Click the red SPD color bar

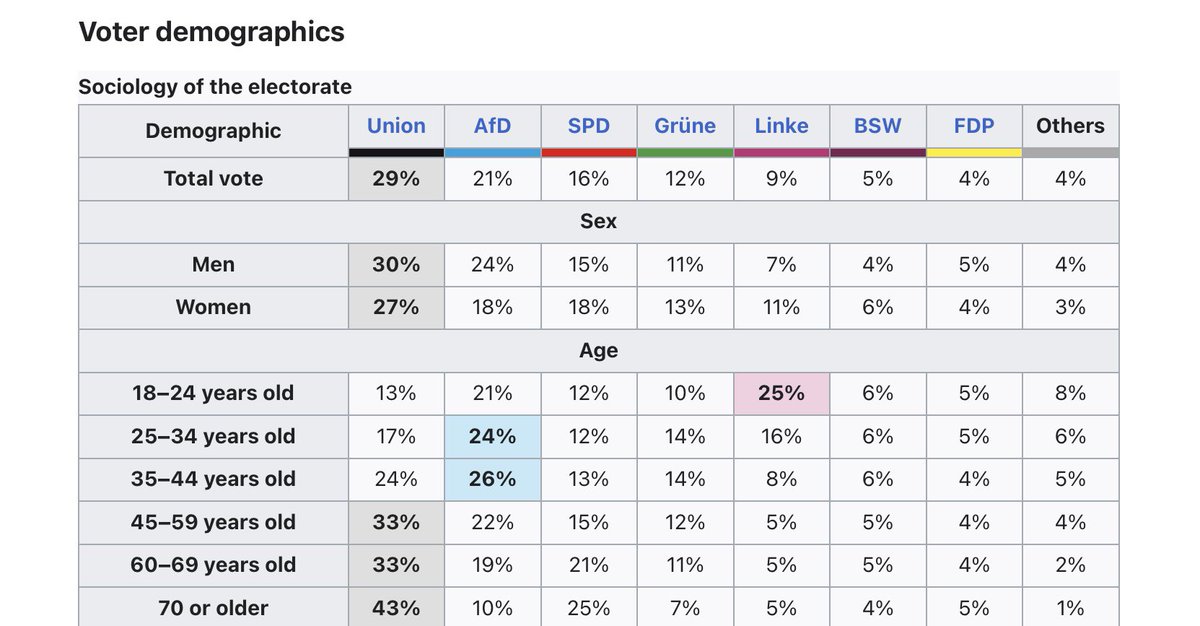click(588, 153)
